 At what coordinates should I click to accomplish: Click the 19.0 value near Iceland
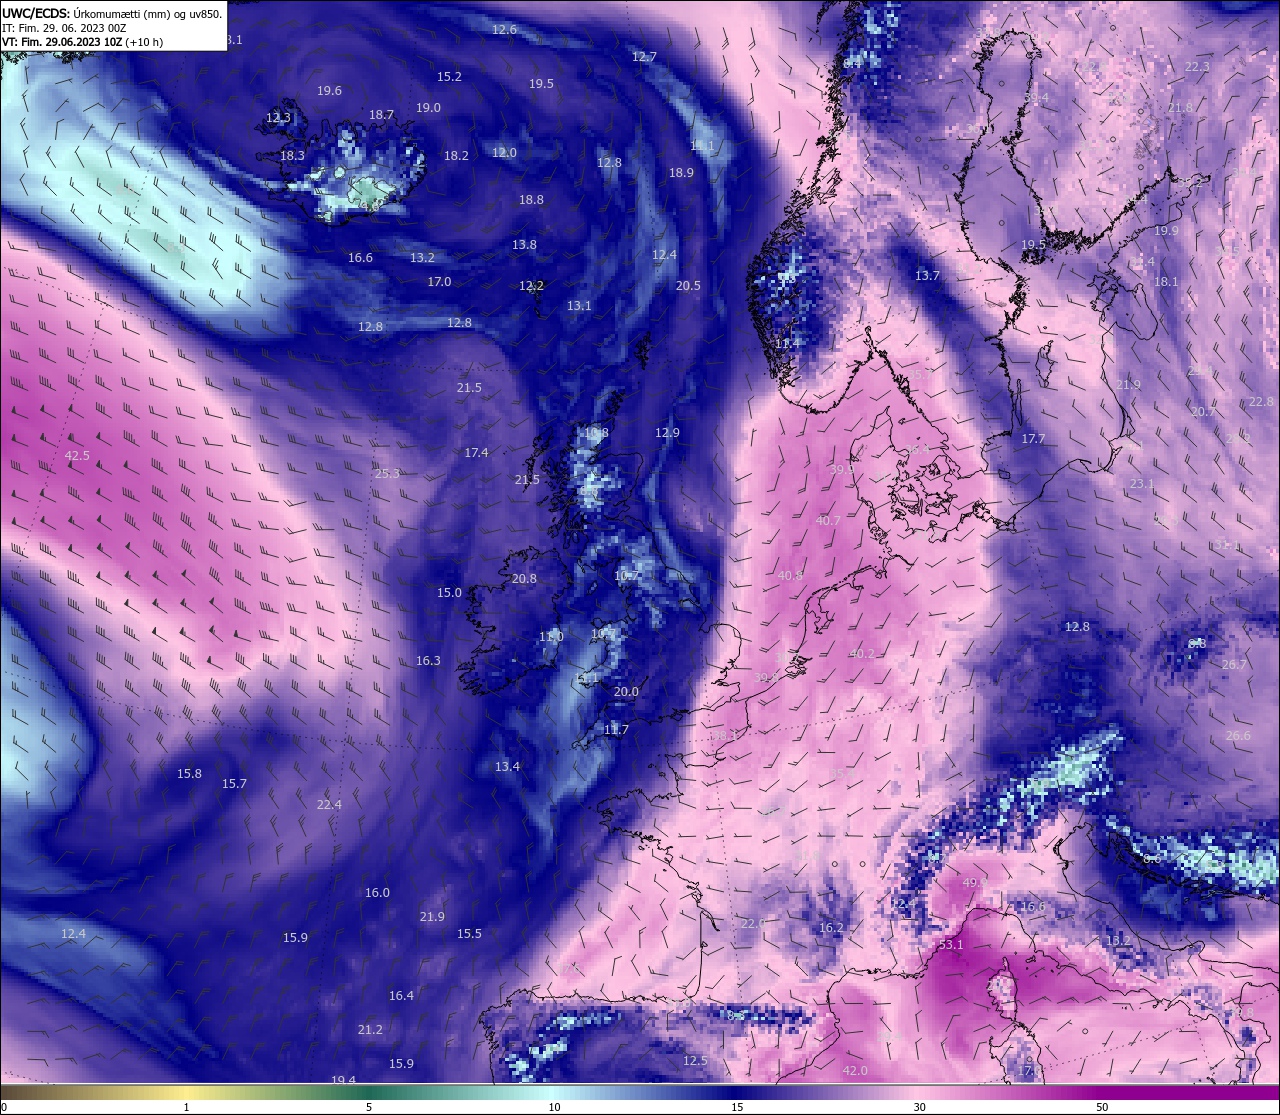pyautogui.click(x=428, y=108)
